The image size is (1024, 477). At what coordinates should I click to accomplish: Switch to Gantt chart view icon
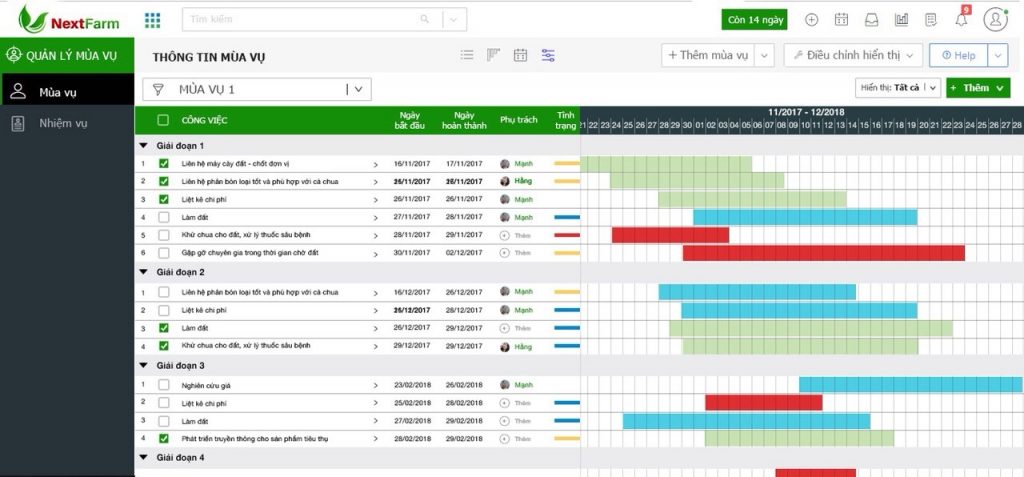[493, 56]
